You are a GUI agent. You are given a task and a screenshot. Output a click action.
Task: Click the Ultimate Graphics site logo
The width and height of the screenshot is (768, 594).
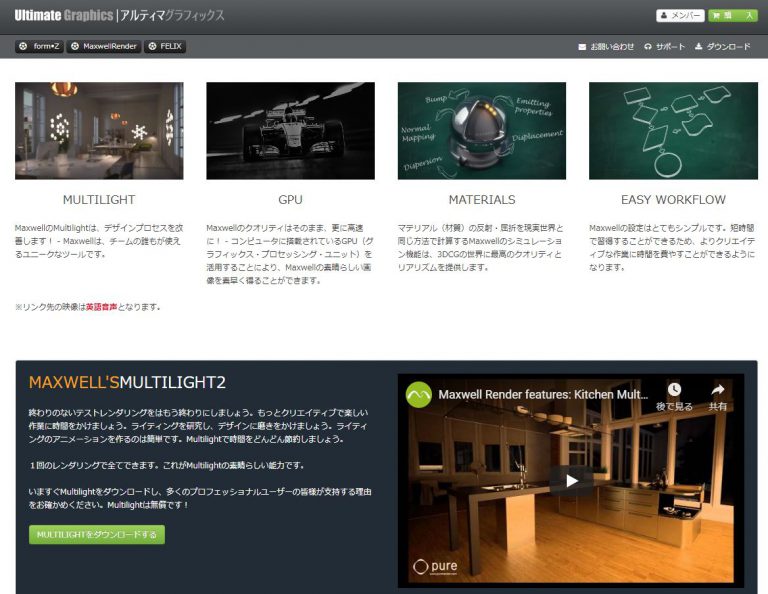tap(120, 15)
